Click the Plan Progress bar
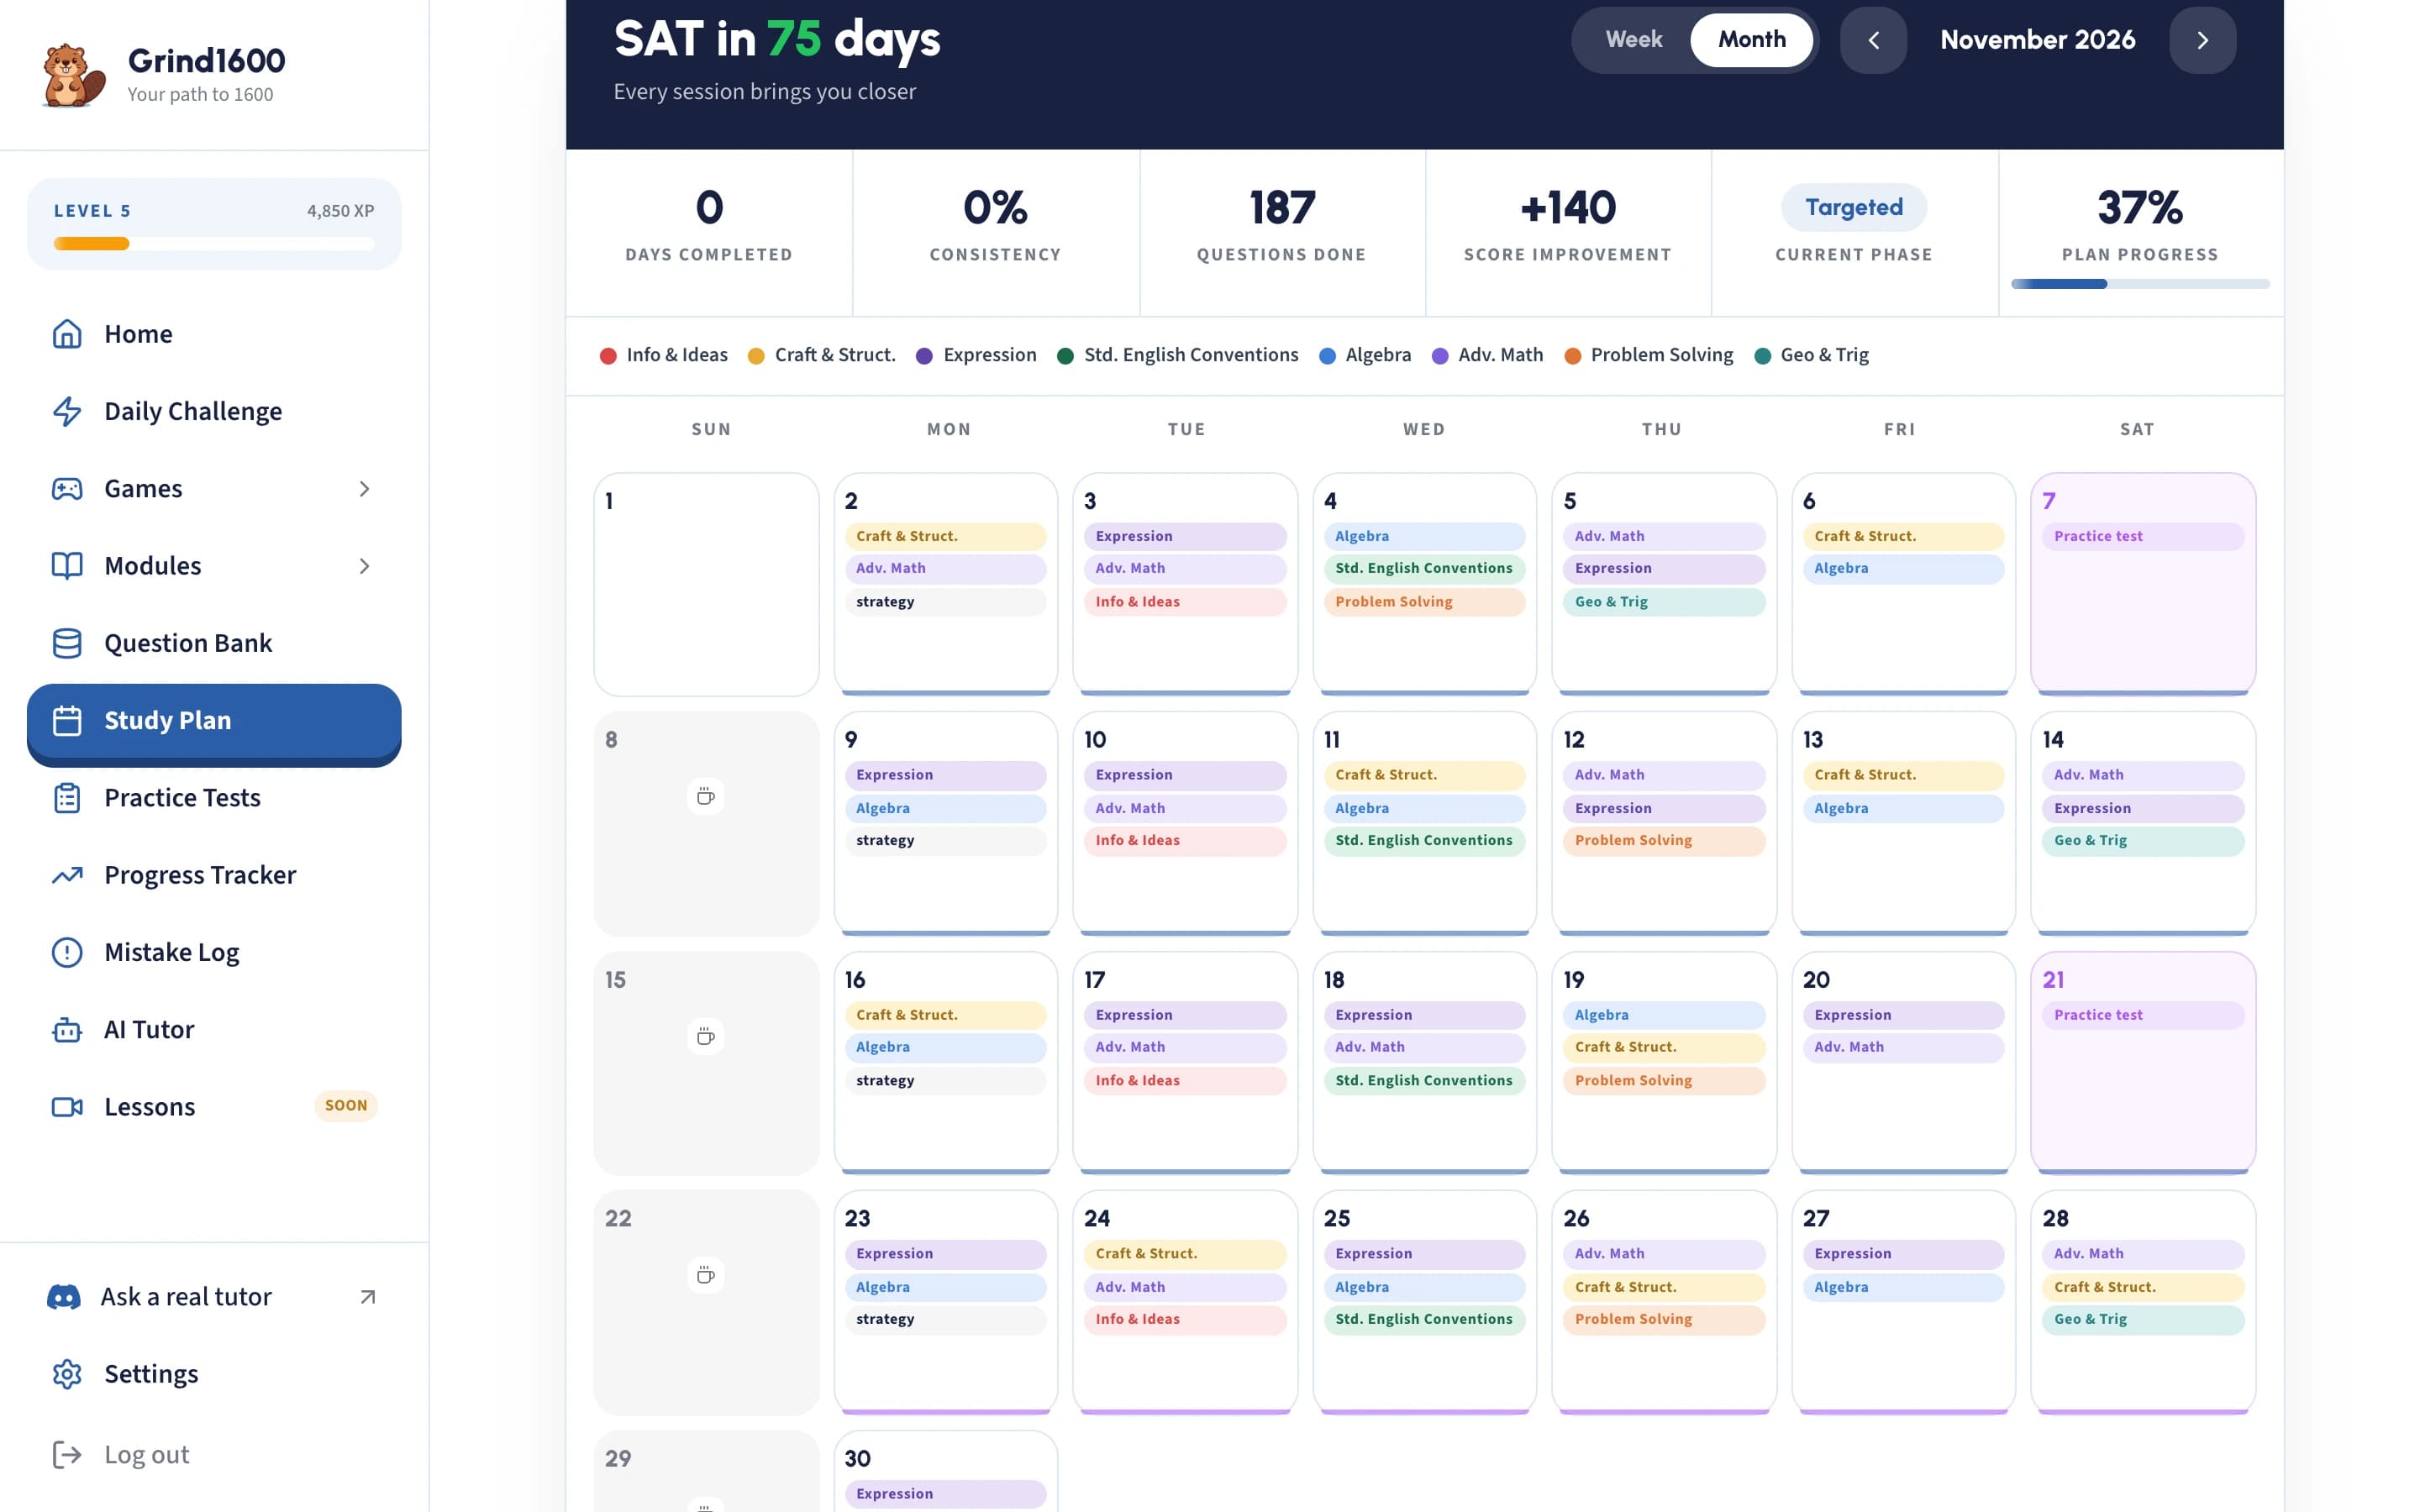 tap(2139, 284)
